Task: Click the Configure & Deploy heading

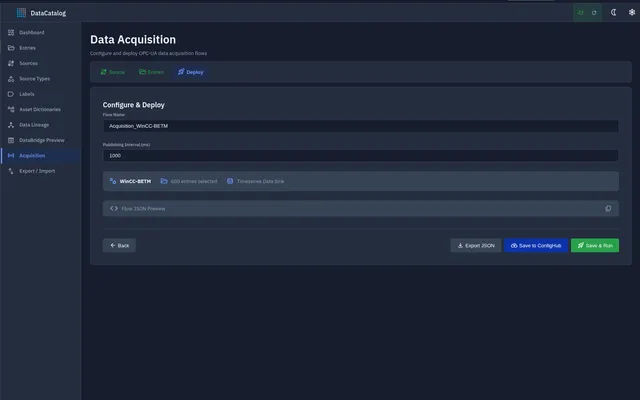Action: pos(133,105)
